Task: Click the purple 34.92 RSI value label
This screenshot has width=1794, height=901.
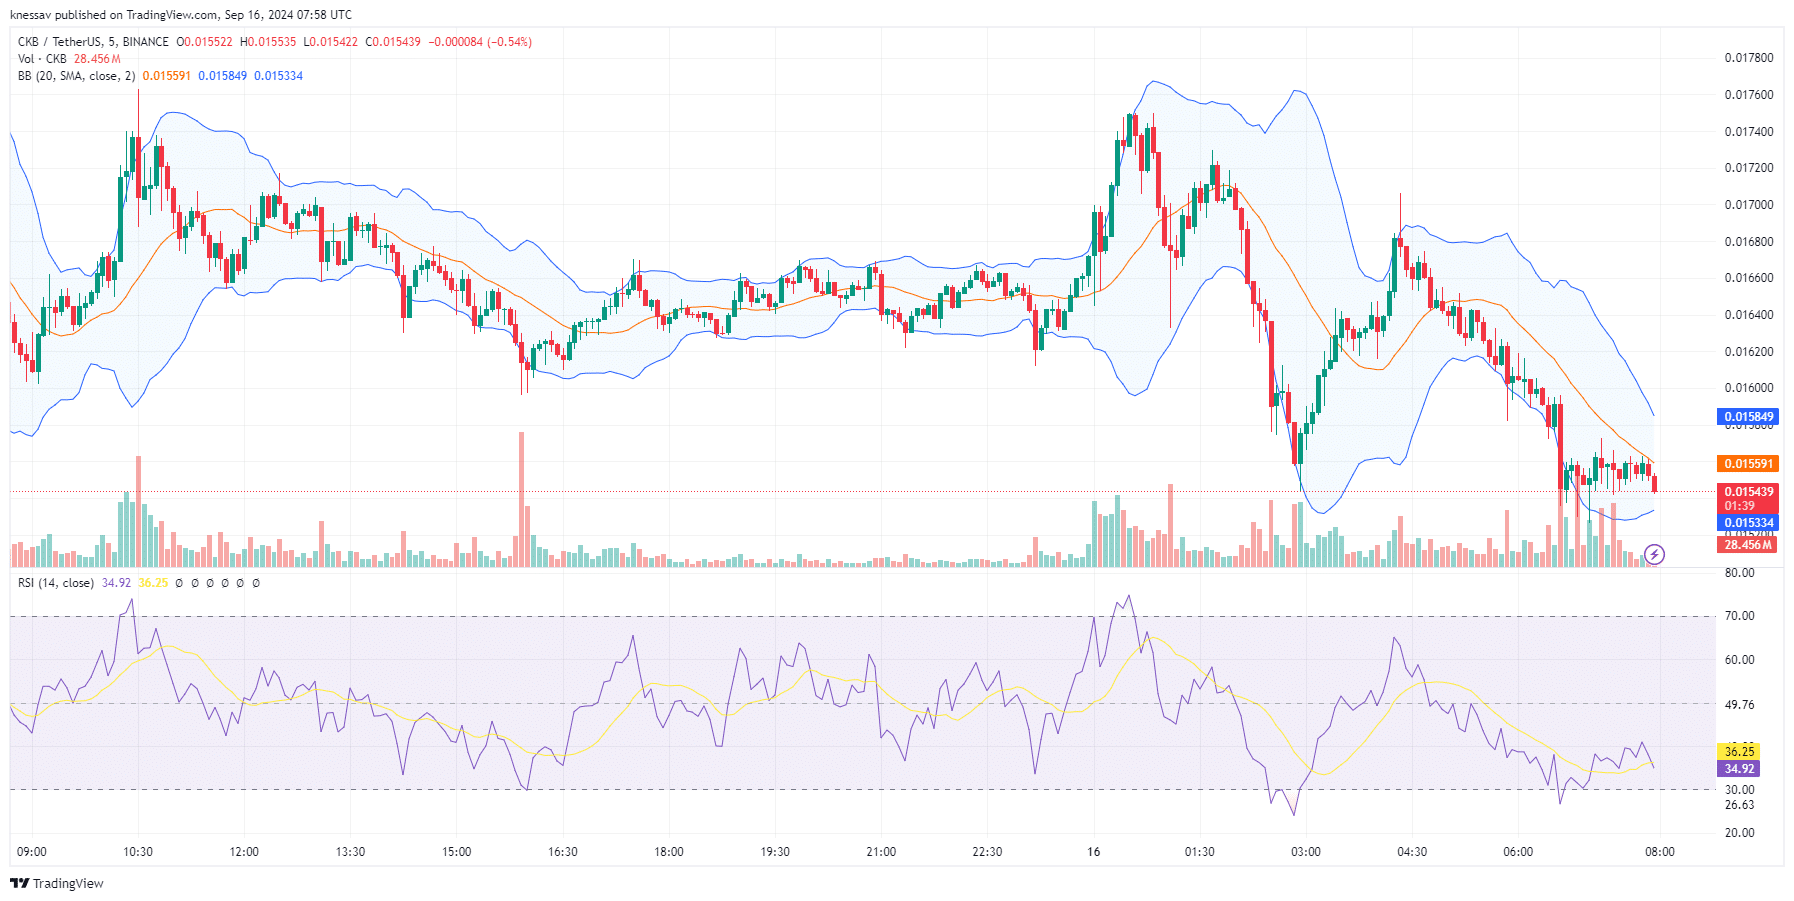Action: tap(1739, 769)
